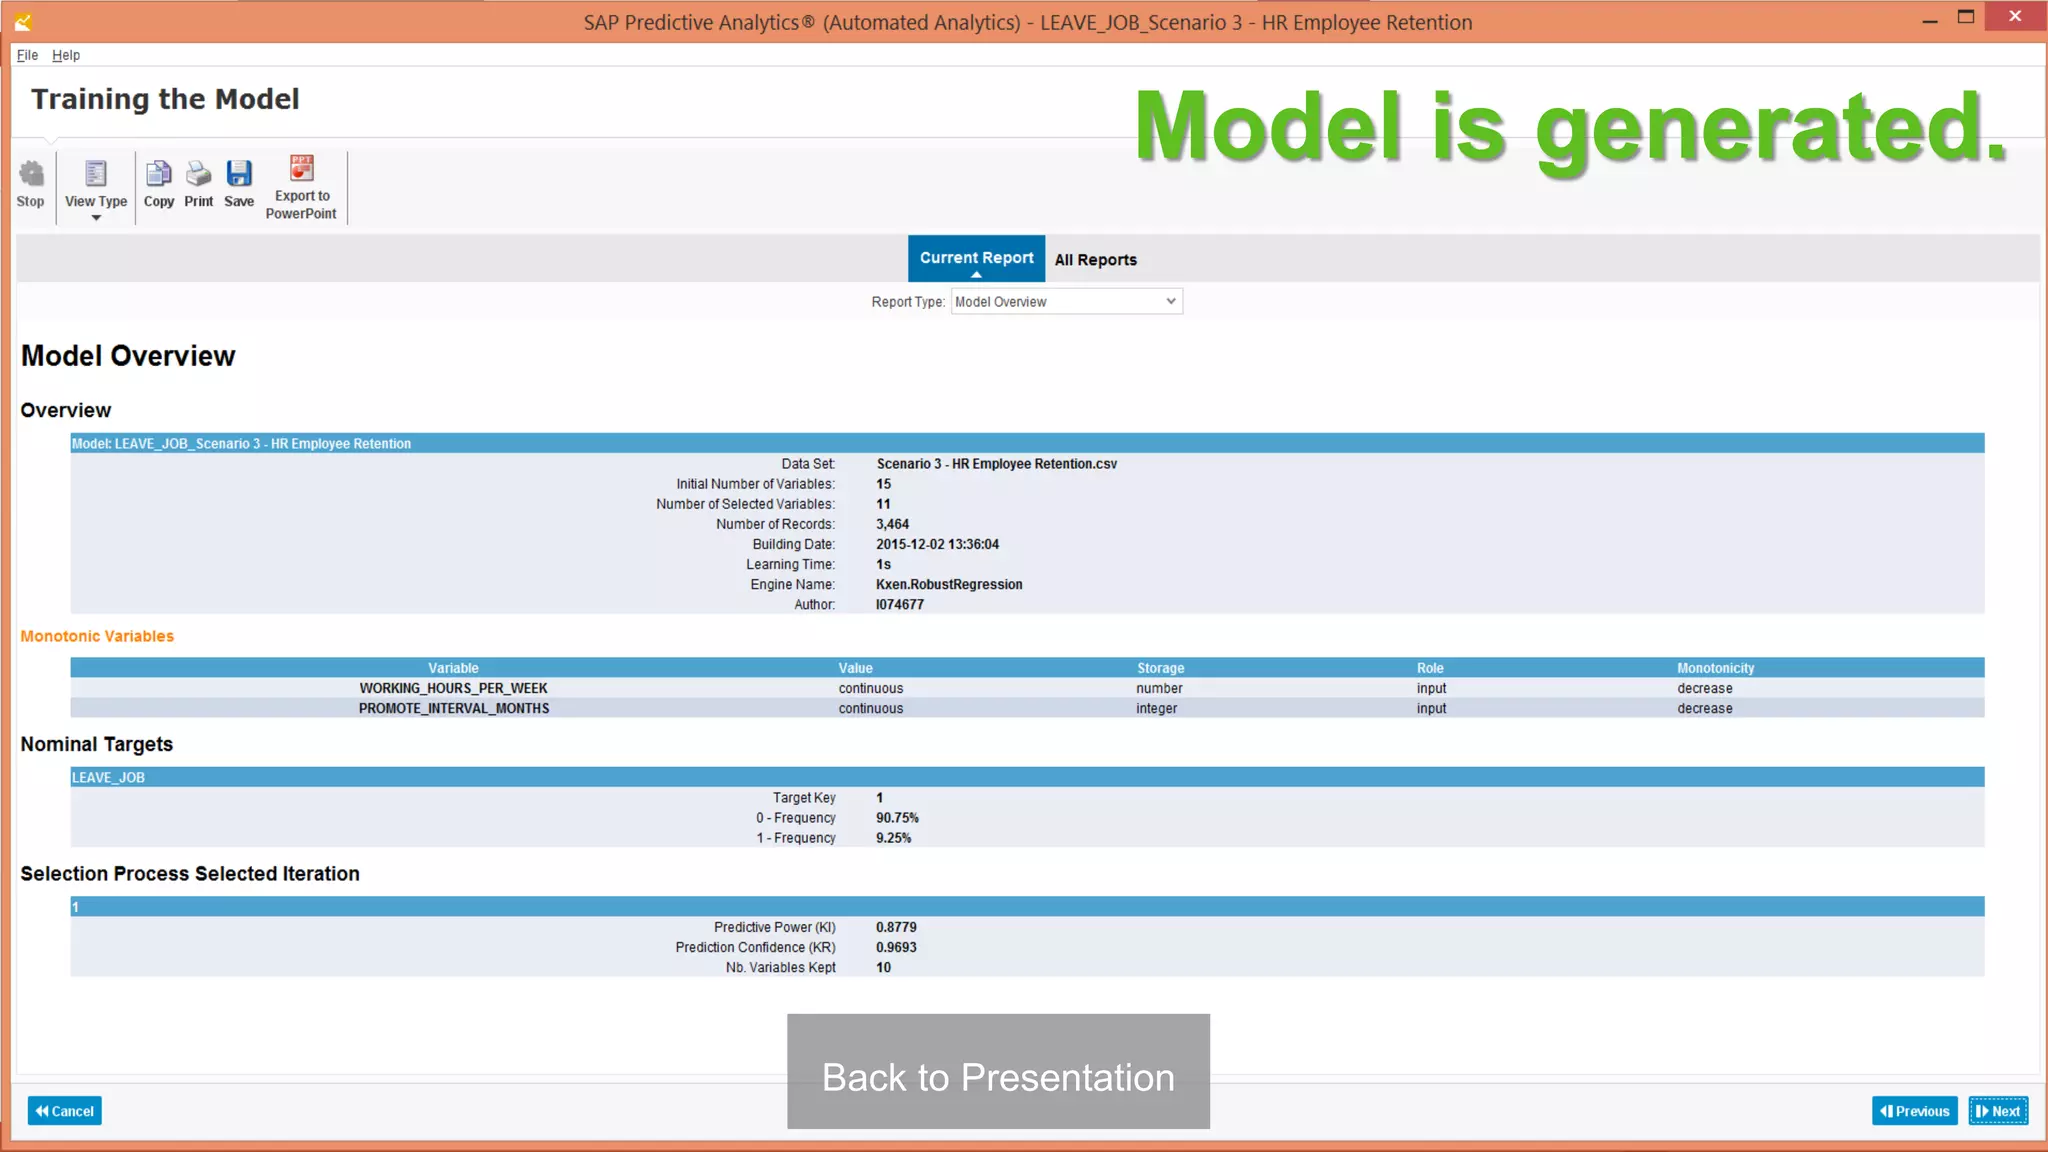Click the Monotonicity column header
The width and height of the screenshot is (2048, 1152).
click(1715, 668)
